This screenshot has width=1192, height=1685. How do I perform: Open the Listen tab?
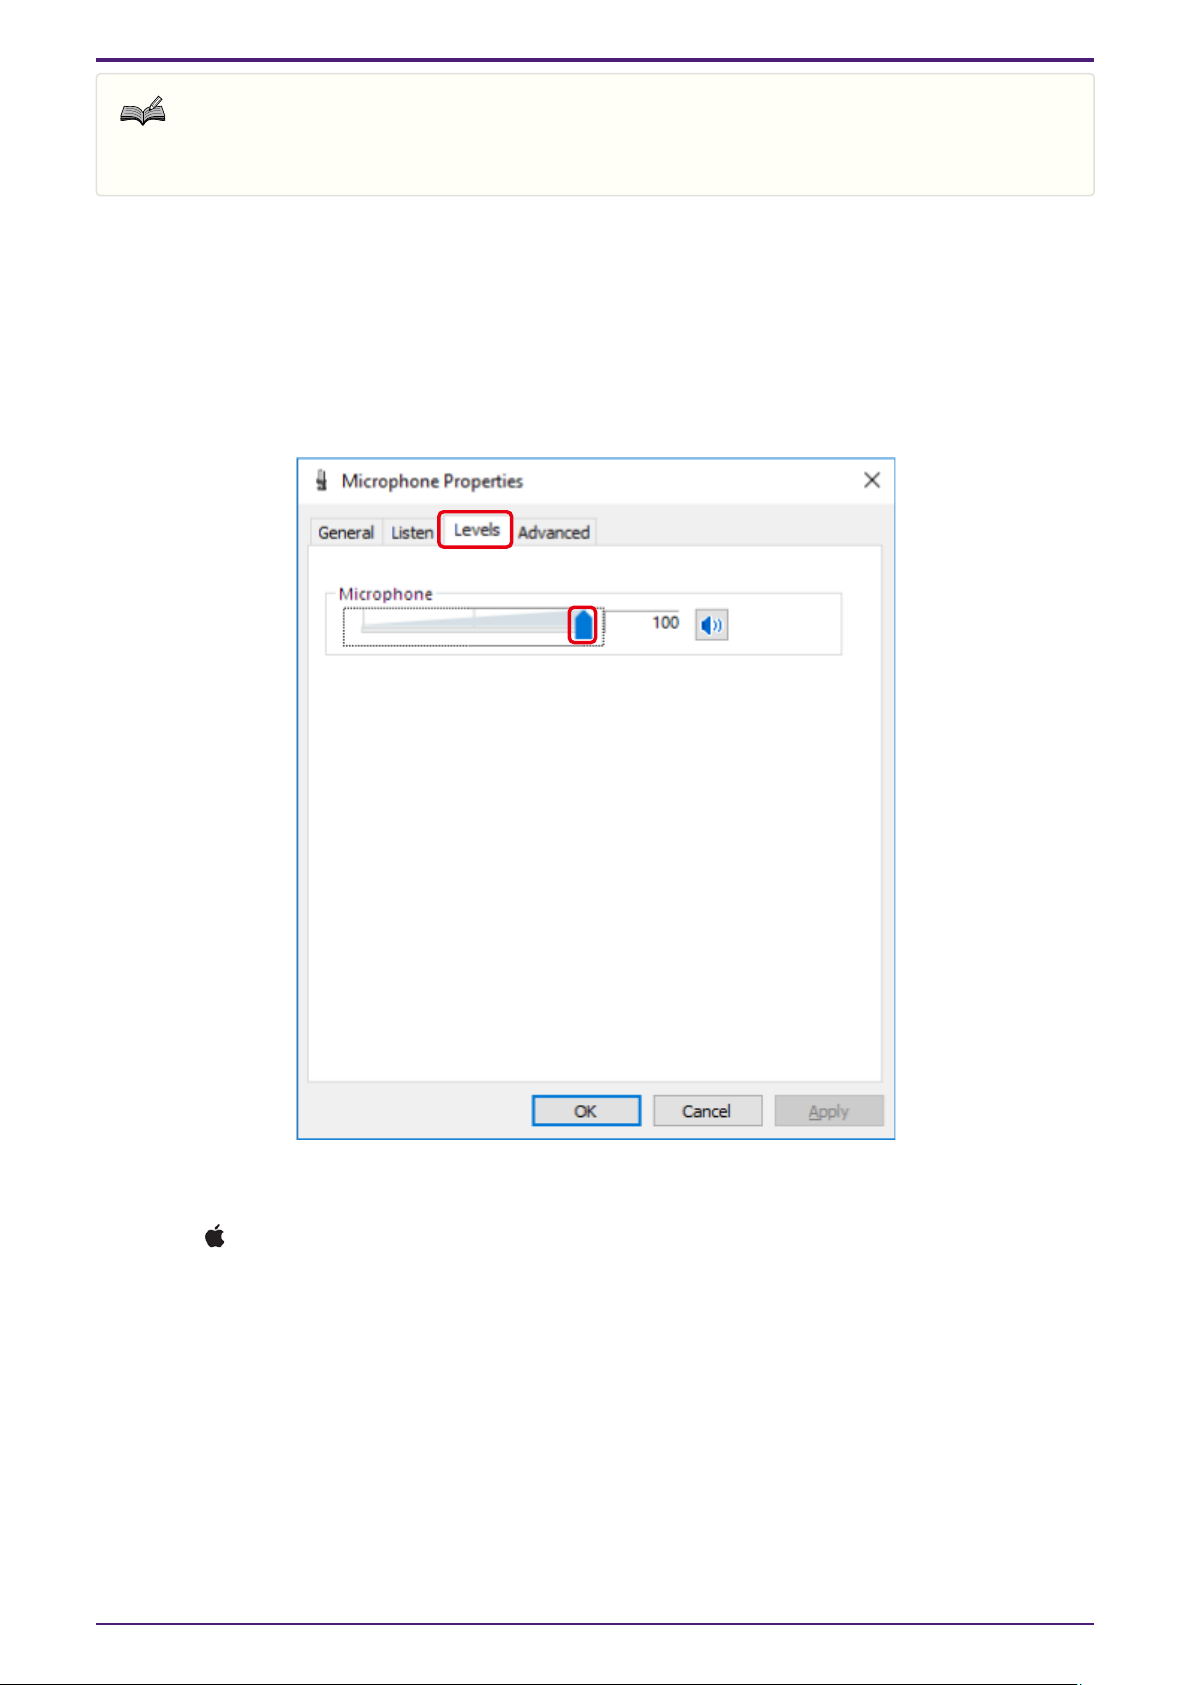pos(411,532)
